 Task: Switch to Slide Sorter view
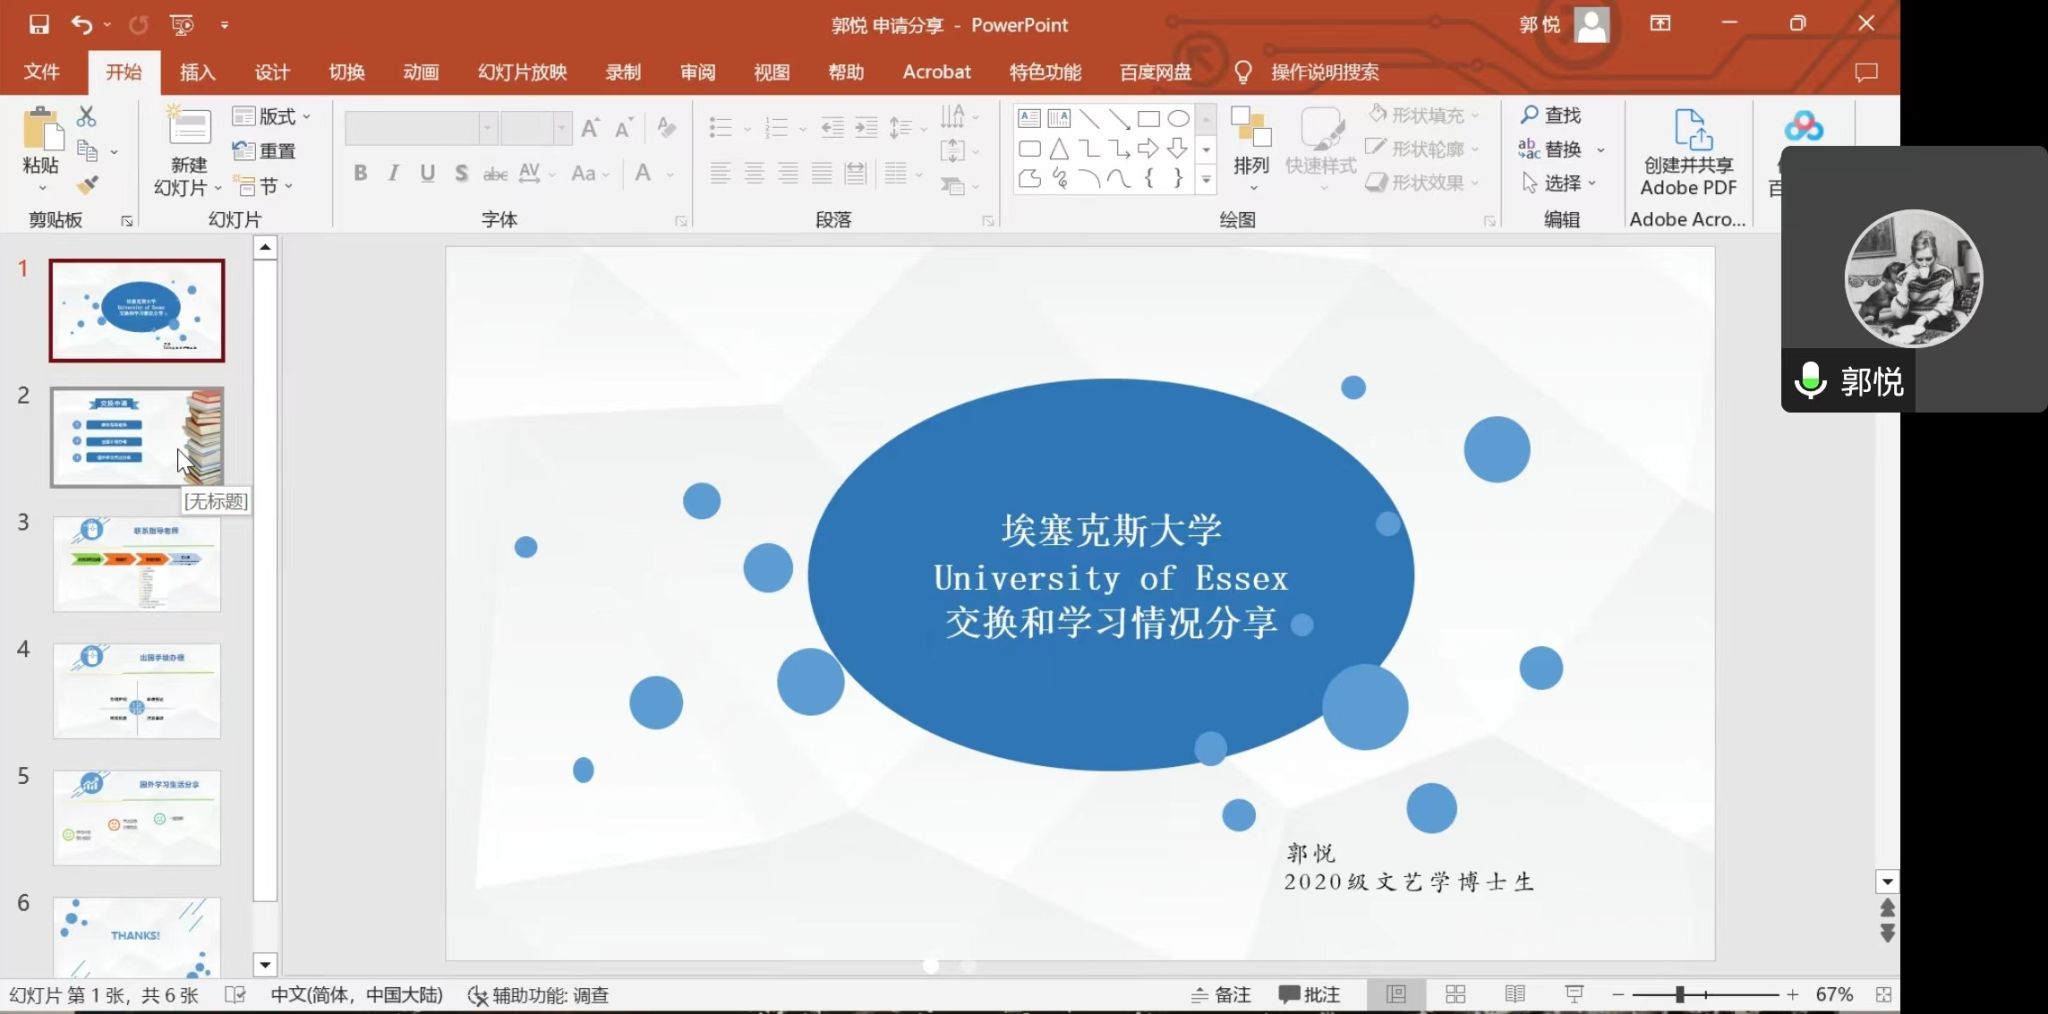tap(1455, 995)
